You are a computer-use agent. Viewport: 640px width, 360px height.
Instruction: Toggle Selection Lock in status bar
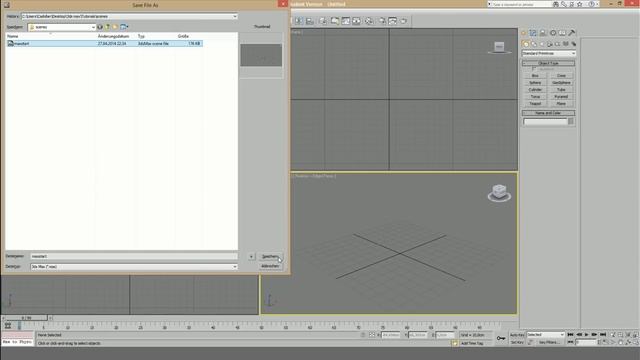363,335
